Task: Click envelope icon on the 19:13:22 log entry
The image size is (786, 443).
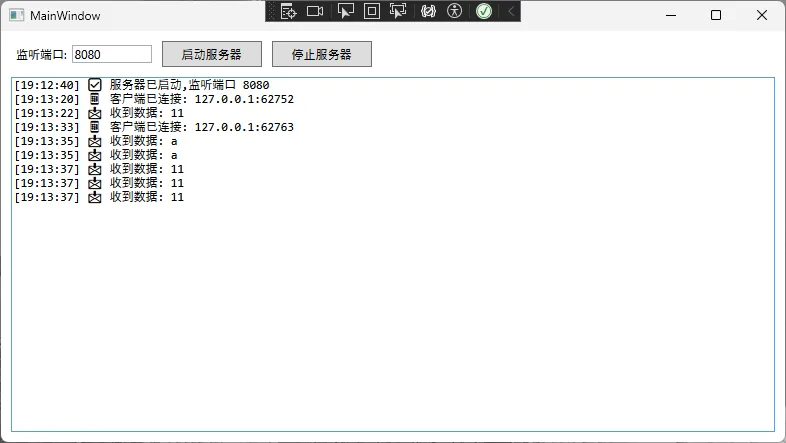Action: click(95, 113)
